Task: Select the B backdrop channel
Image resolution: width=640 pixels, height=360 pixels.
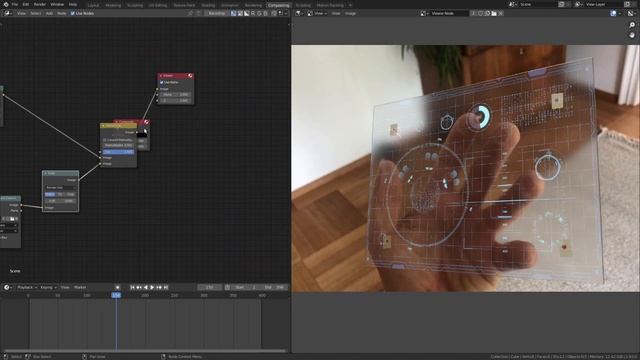Action: (x=265, y=13)
